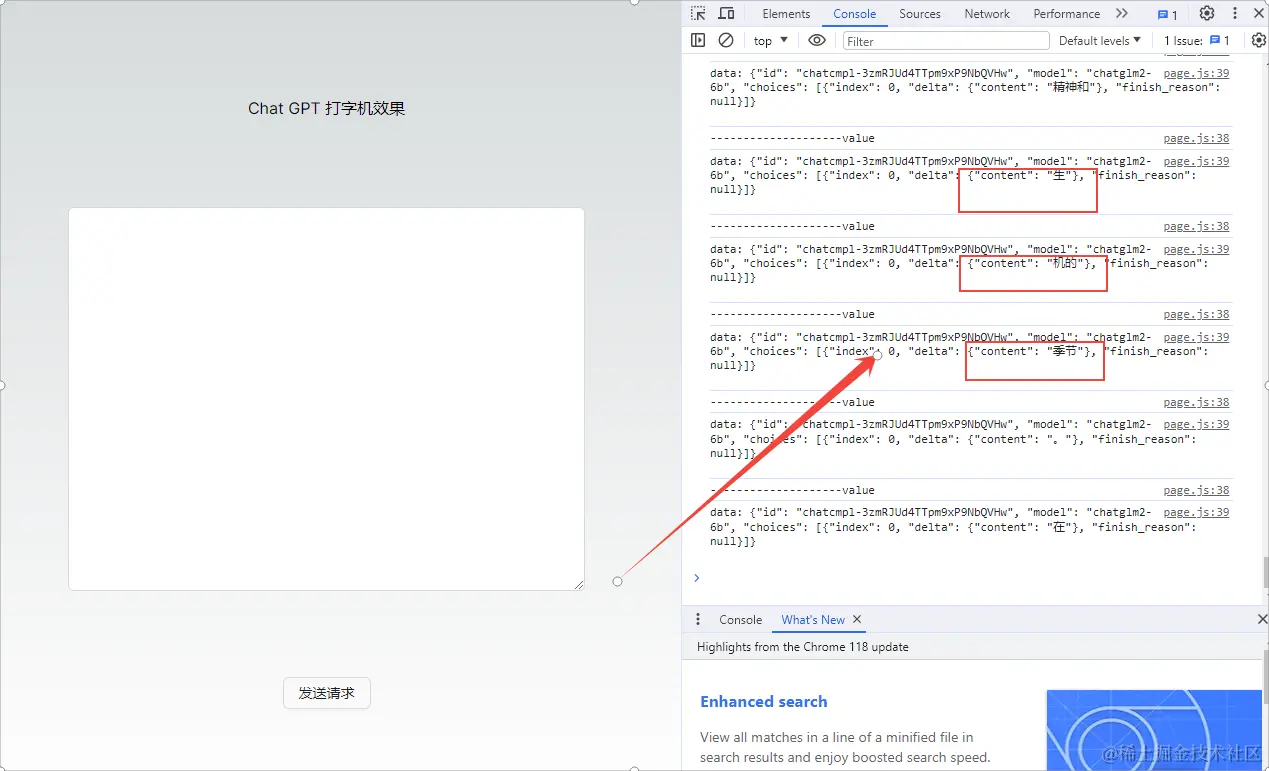Click the 发送请求 button

tap(327, 693)
